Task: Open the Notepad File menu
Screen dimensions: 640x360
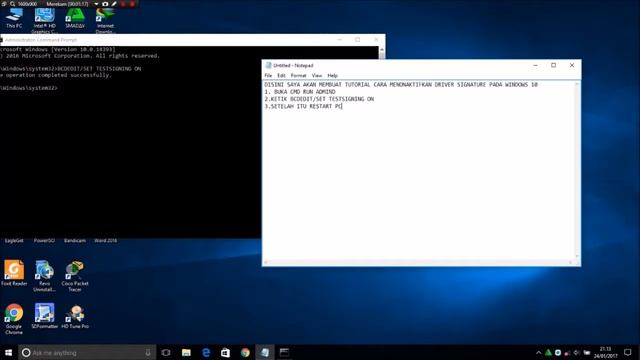Action: [x=268, y=76]
